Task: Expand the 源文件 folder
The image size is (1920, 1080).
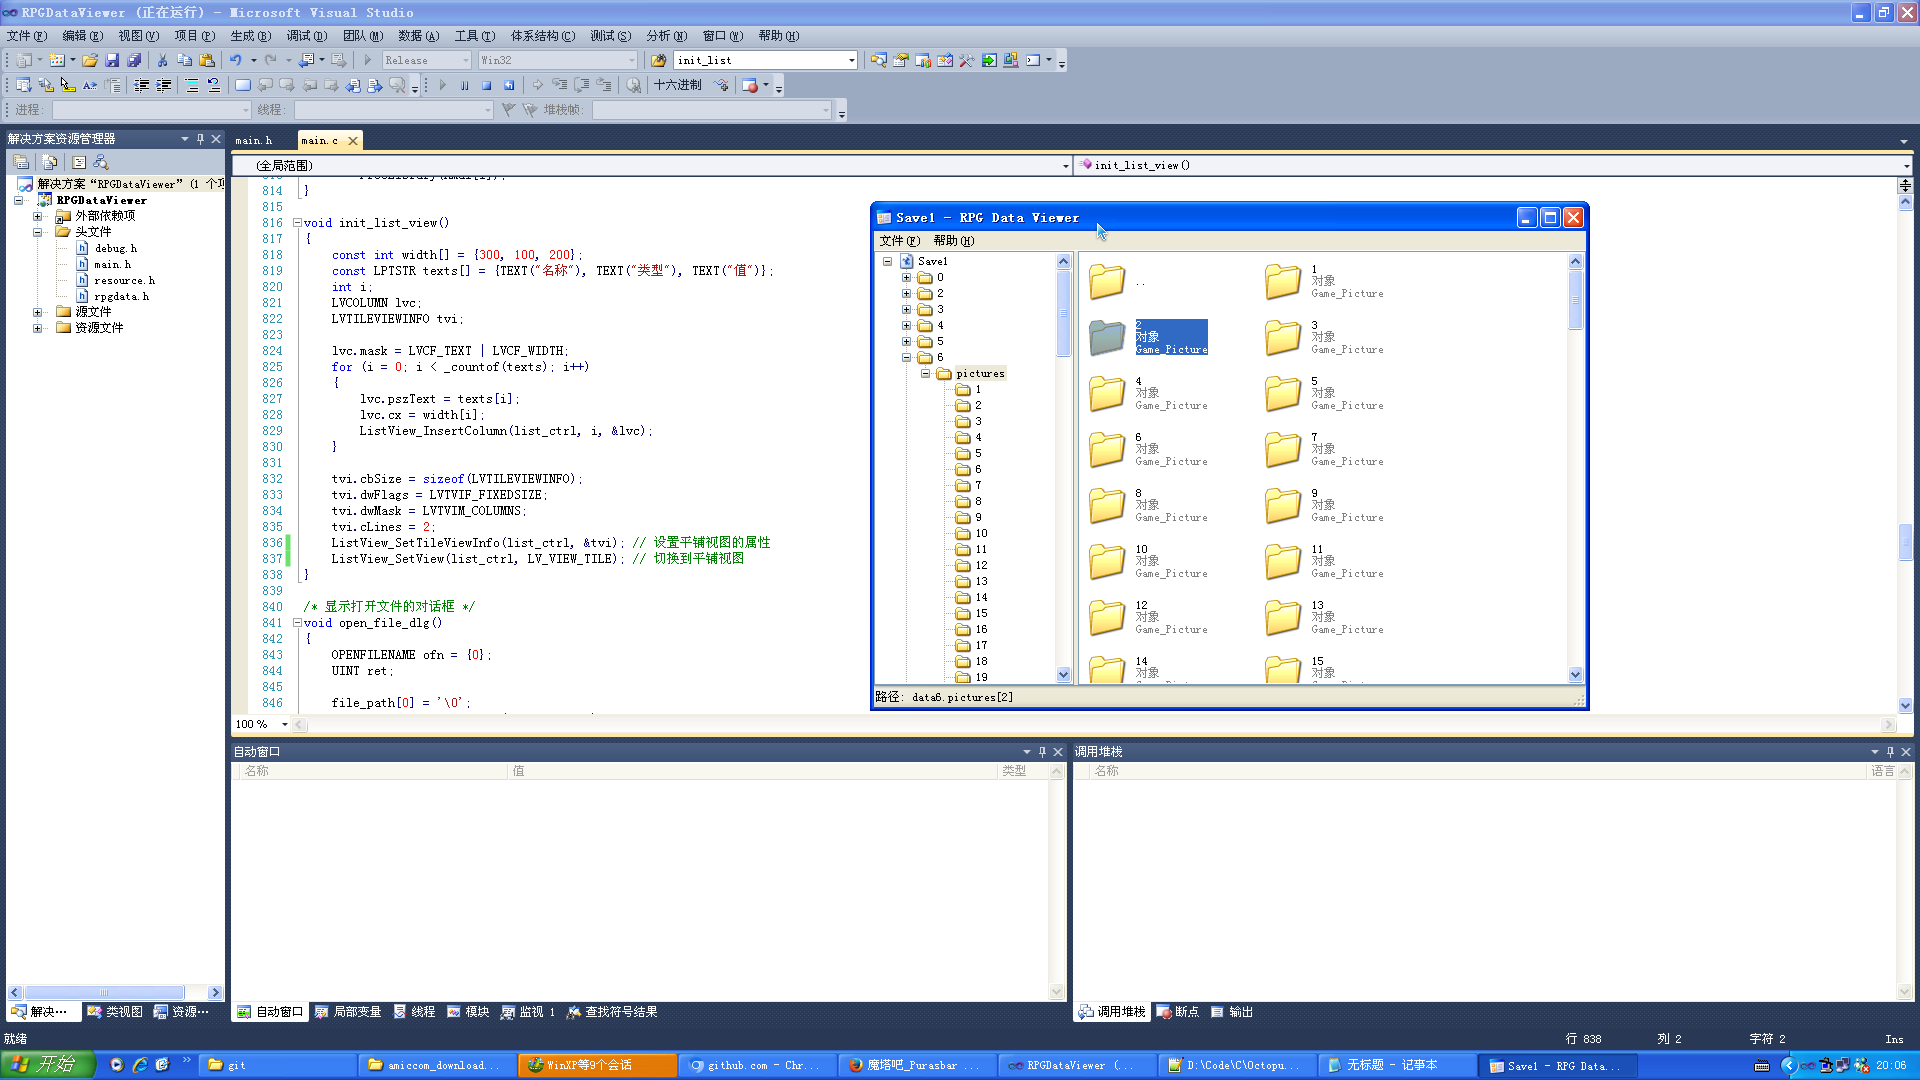Action: coord(38,312)
